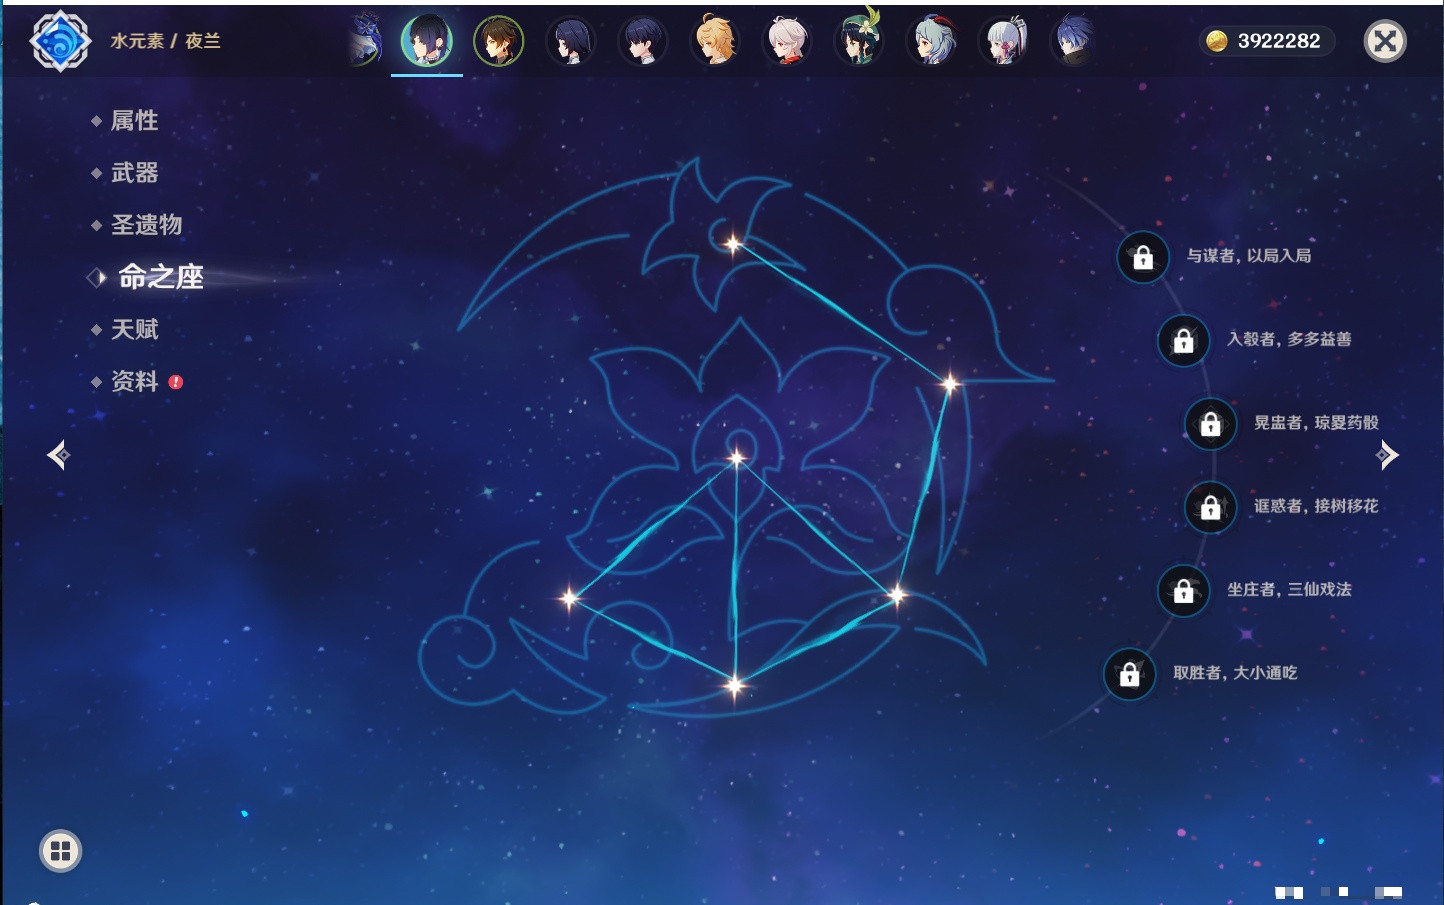The width and height of the screenshot is (1444, 905).
Task: Select the blond Traveler portrait
Action: click(x=715, y=41)
